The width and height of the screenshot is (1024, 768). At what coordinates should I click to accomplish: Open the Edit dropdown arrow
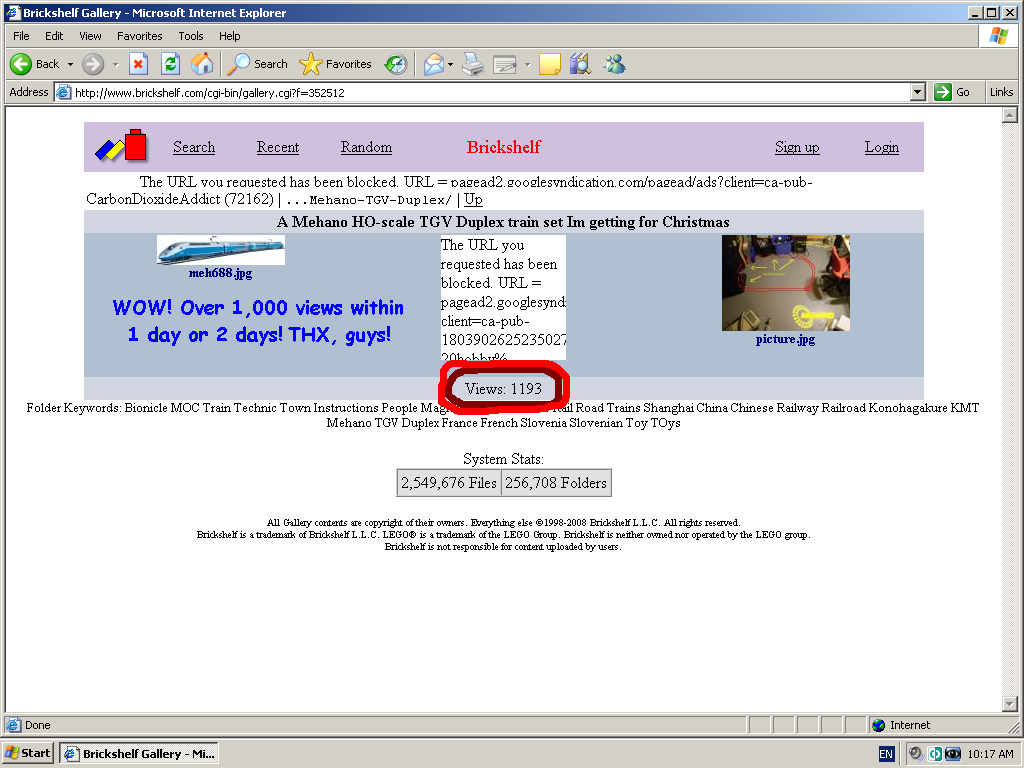click(527, 65)
